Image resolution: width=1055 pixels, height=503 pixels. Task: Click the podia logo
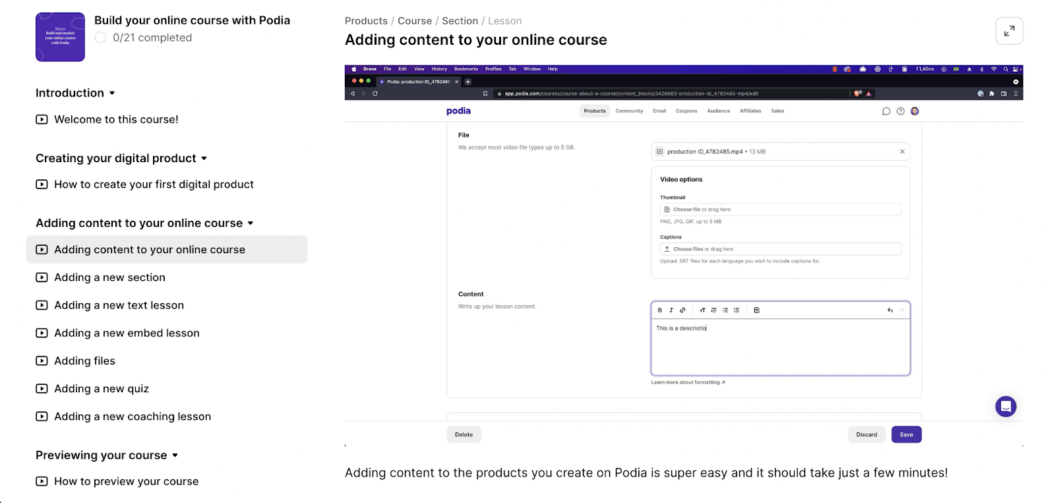(x=459, y=111)
